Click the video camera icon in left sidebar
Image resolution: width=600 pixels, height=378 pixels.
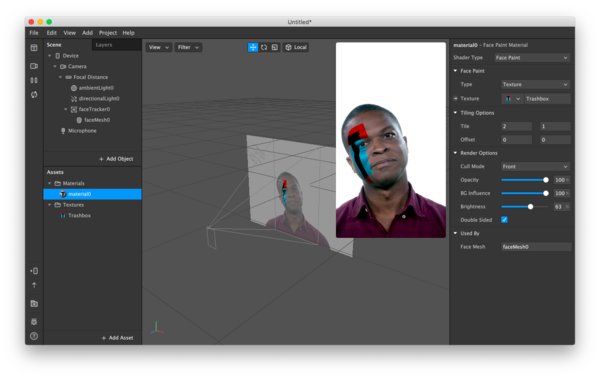[x=34, y=66]
